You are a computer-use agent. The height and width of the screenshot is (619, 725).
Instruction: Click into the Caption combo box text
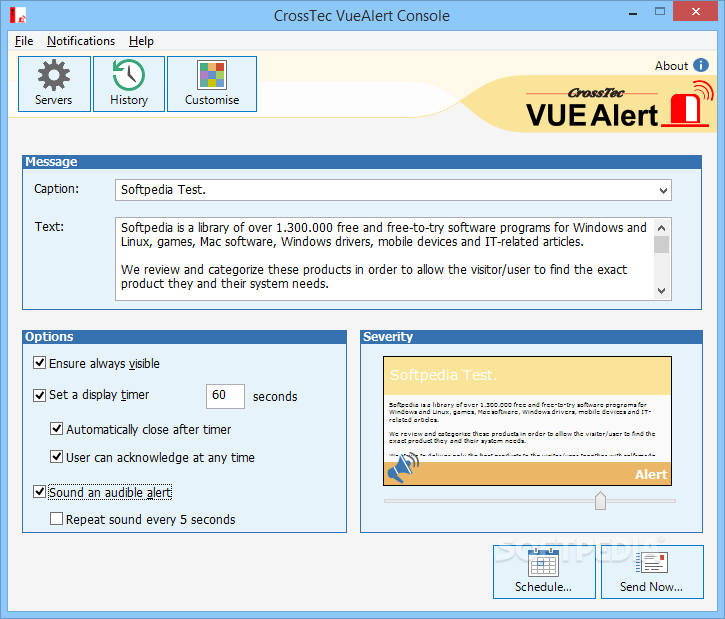393,190
